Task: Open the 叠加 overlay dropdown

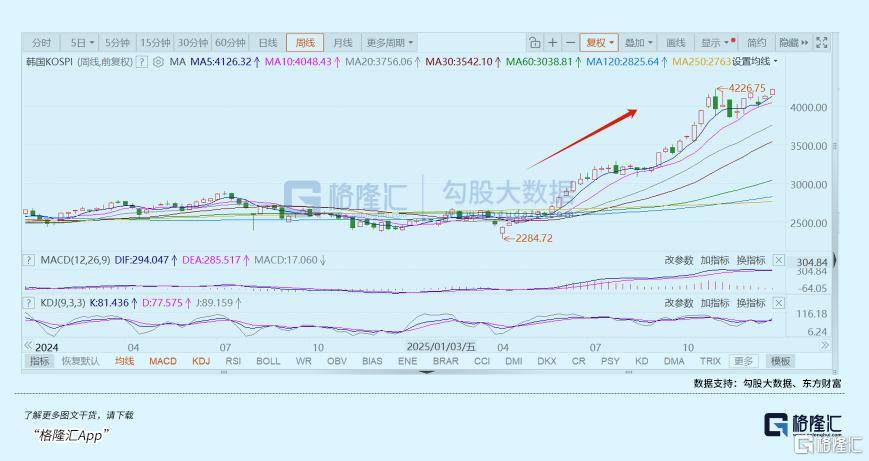Action: pyautogui.click(x=638, y=43)
